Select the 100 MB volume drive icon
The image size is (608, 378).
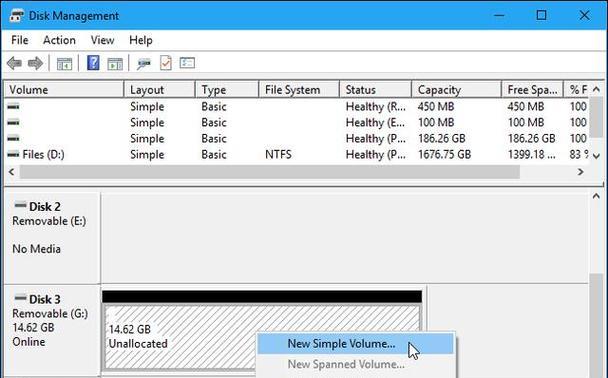[x=13, y=123]
